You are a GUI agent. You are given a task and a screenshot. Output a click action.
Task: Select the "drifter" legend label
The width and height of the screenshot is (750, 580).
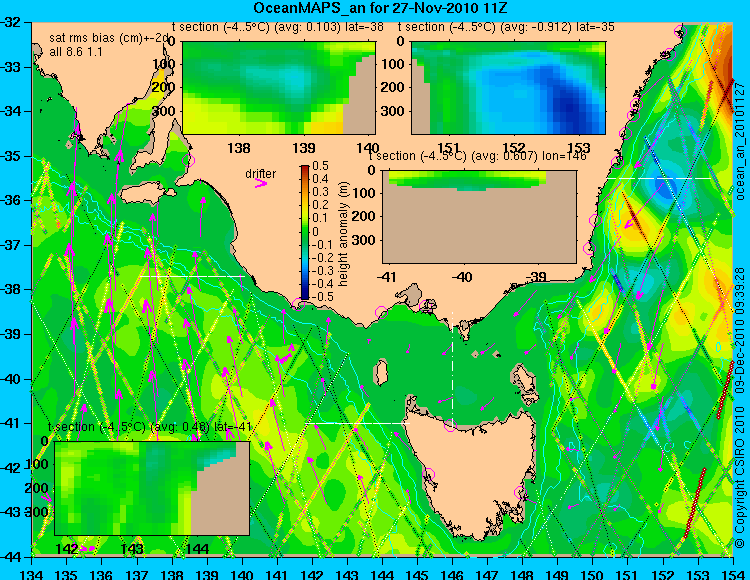260,173
